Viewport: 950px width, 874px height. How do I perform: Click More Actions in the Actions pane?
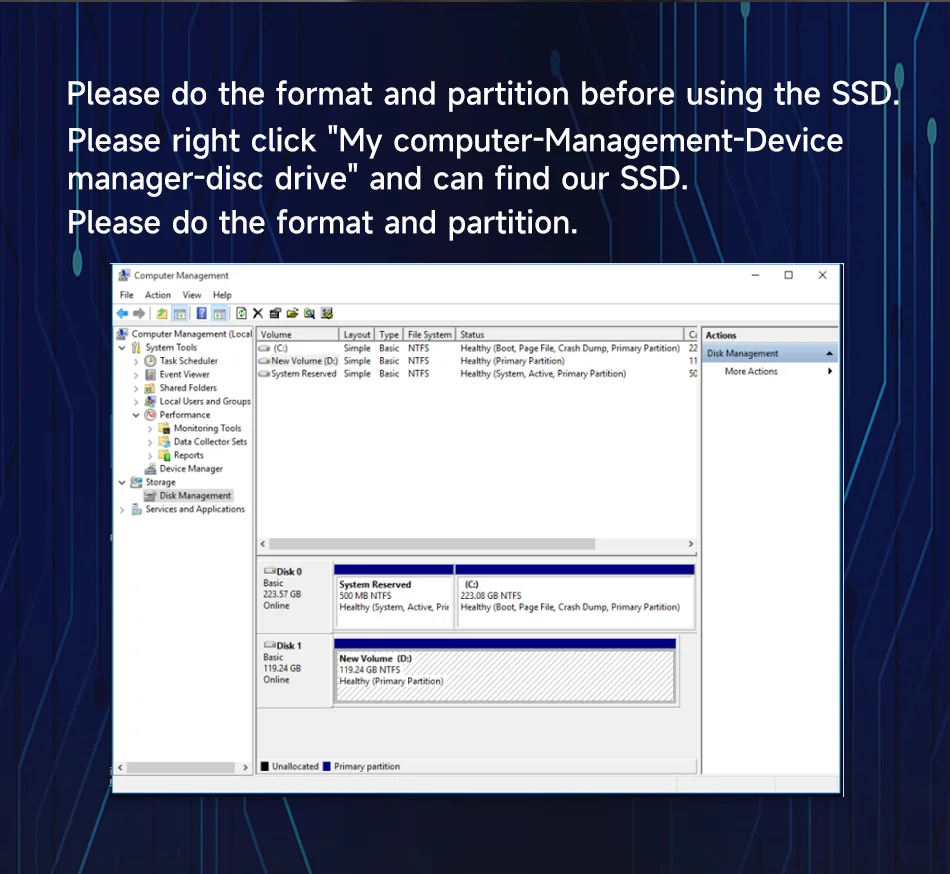[751, 372]
